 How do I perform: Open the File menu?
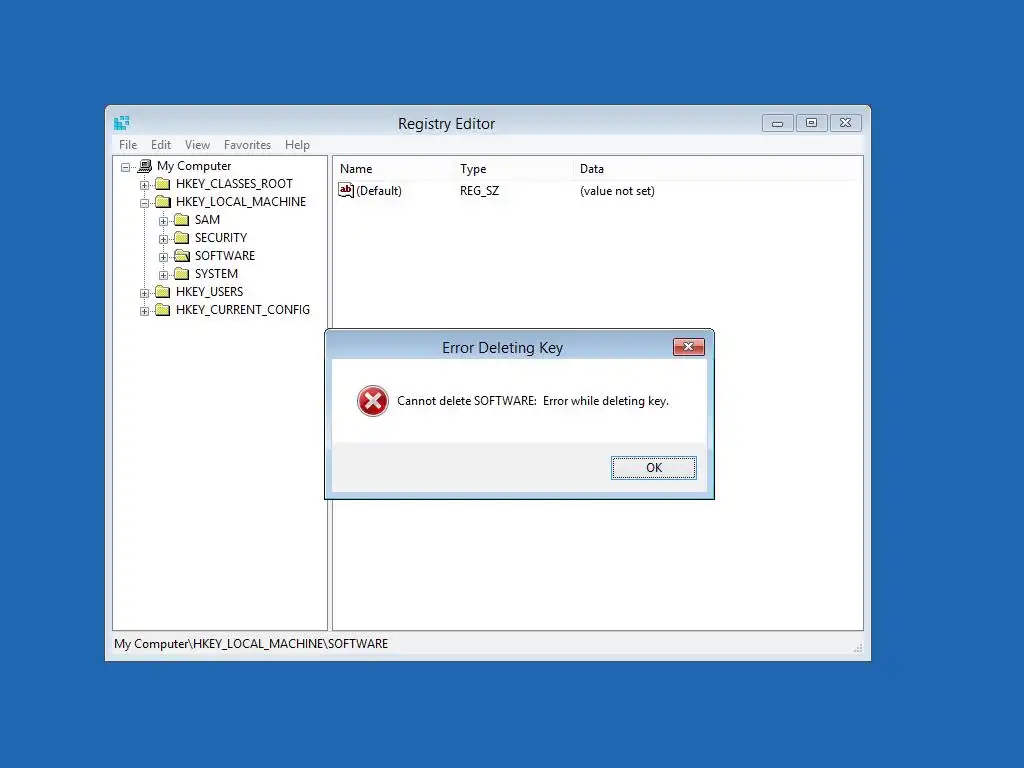[x=128, y=145]
